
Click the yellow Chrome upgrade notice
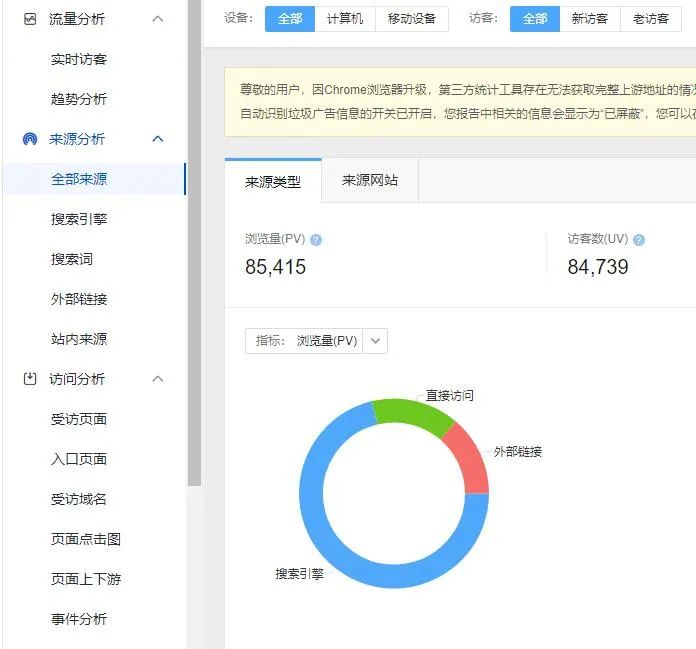[460, 102]
